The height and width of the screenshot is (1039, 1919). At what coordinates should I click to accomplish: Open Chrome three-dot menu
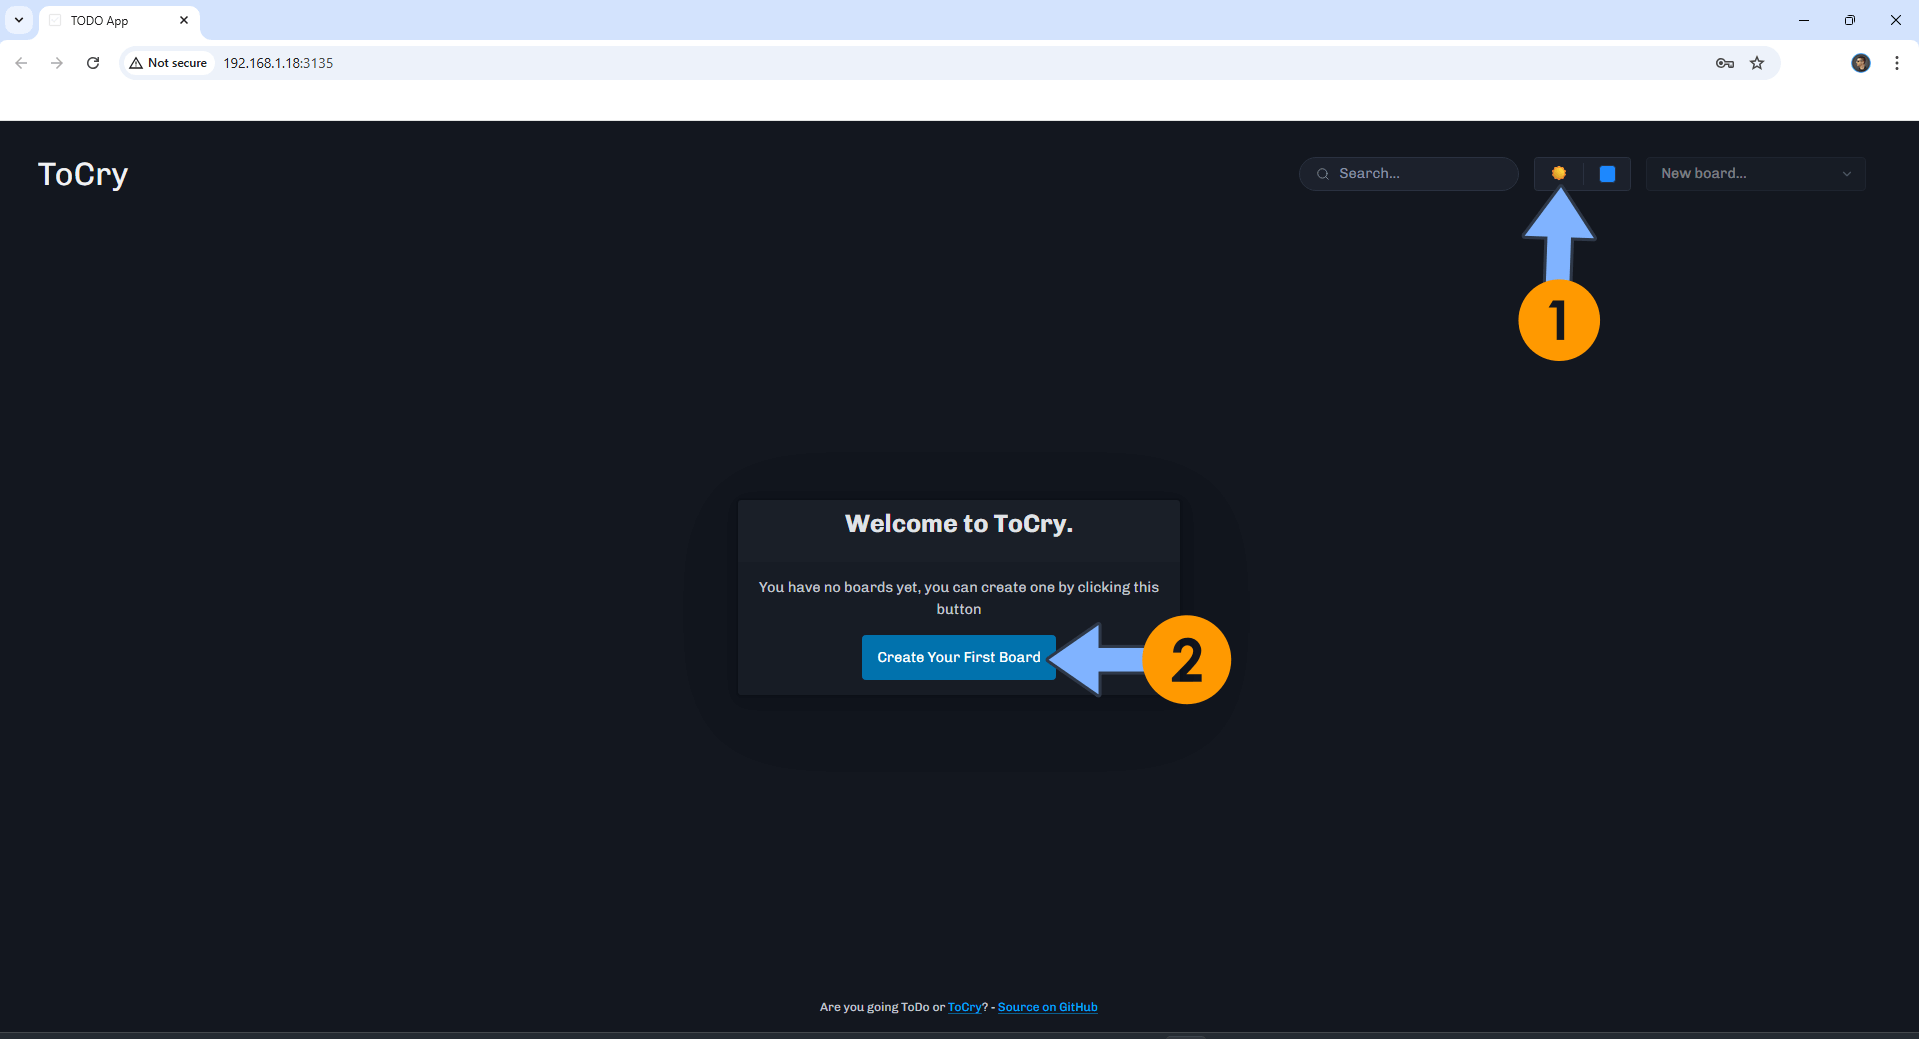click(1897, 63)
